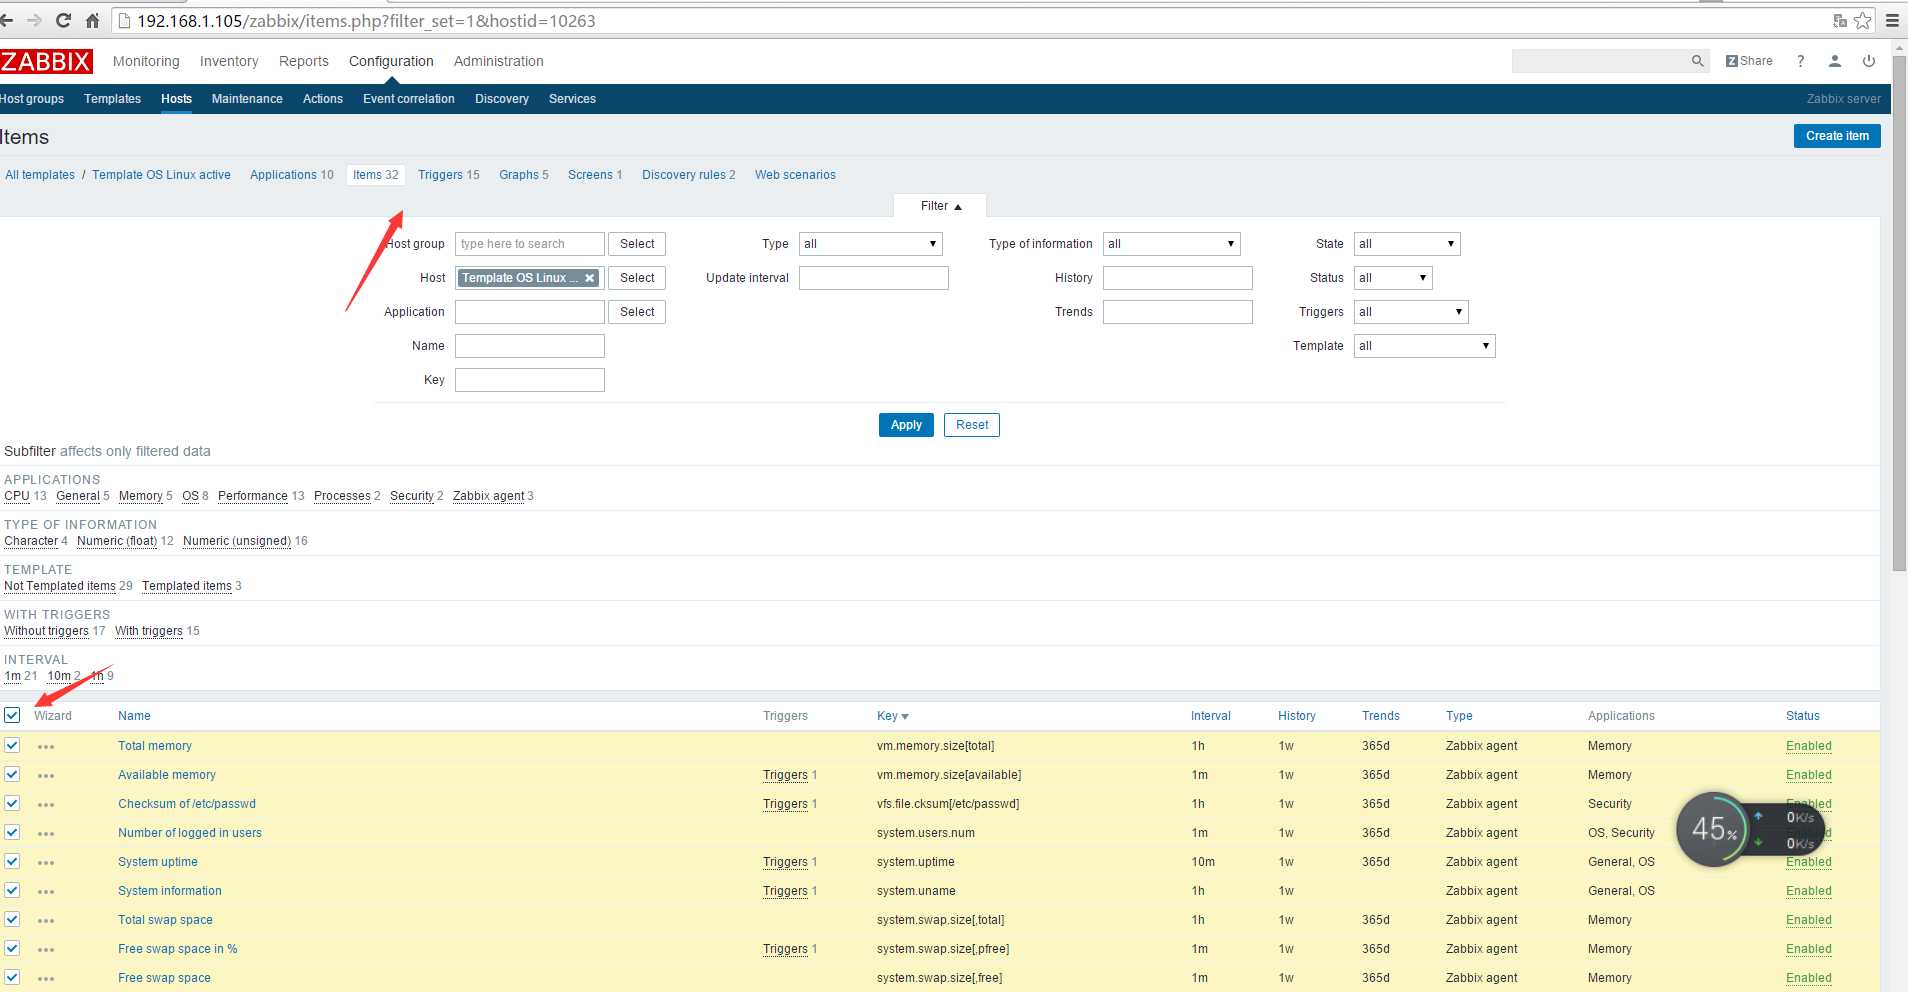Filter by CPU application subfilter
Viewport: 1908px width, 992px height.
[x=17, y=496]
